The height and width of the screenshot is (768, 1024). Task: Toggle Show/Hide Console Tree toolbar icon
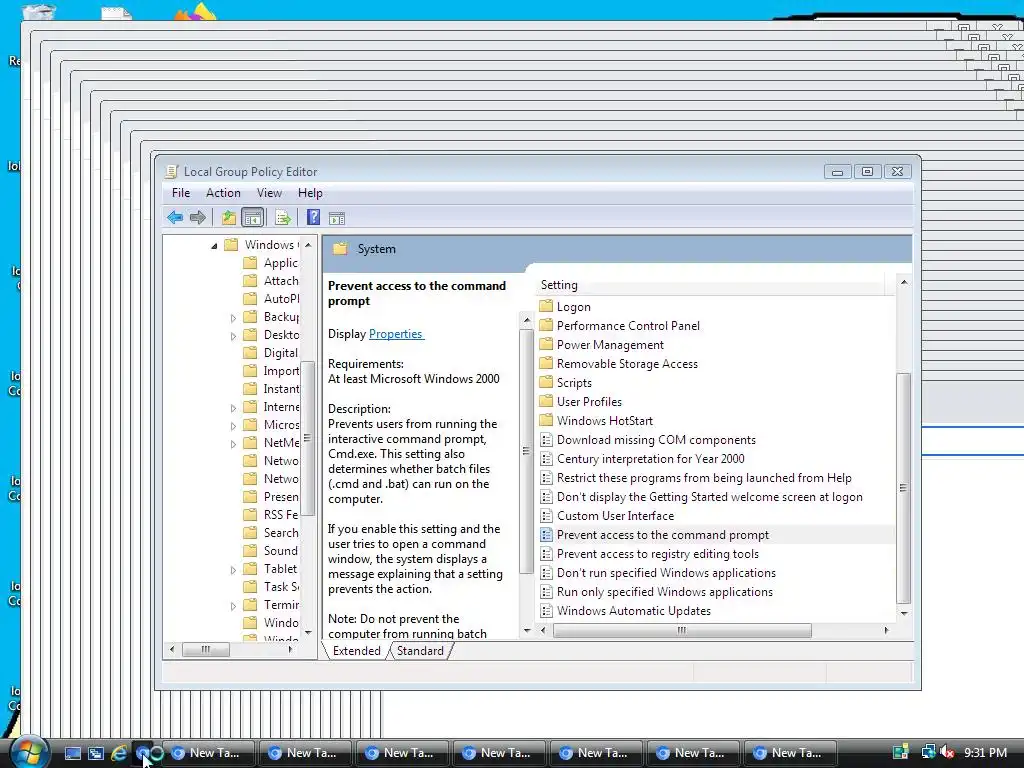[252, 217]
